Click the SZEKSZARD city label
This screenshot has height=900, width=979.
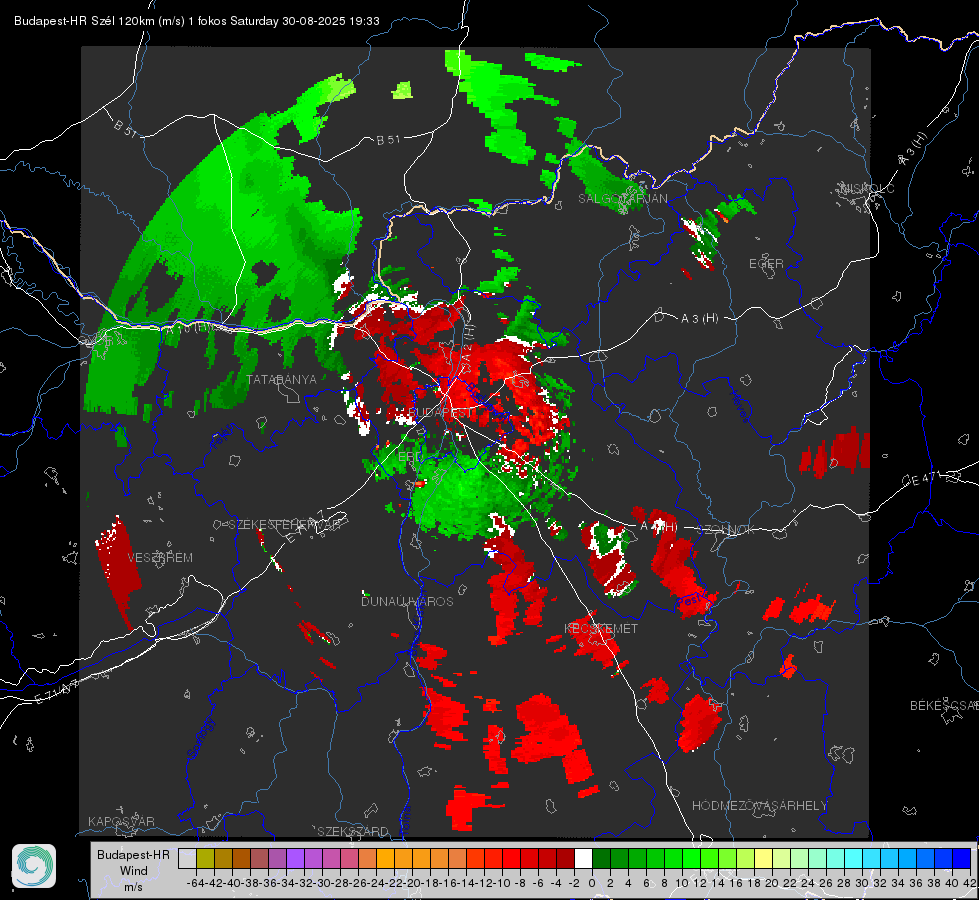point(353,831)
